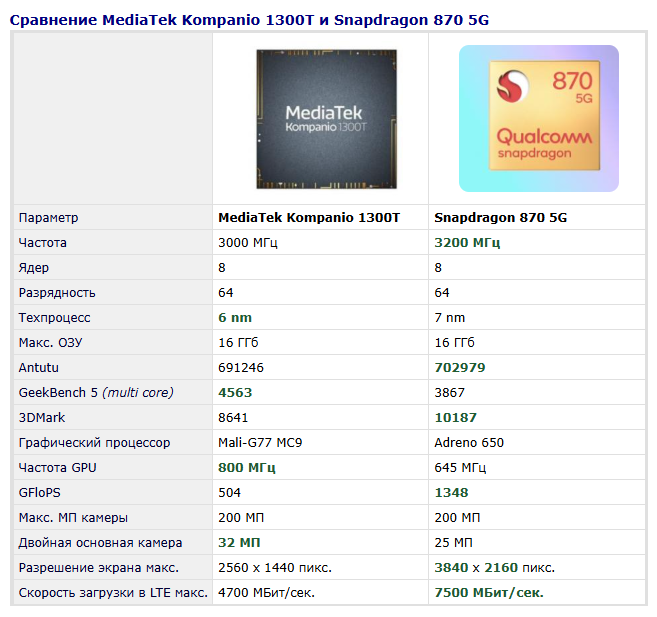Image resolution: width=657 pixels, height=617 pixels.
Task: Click the '32 МП' value
Action: coord(239,542)
